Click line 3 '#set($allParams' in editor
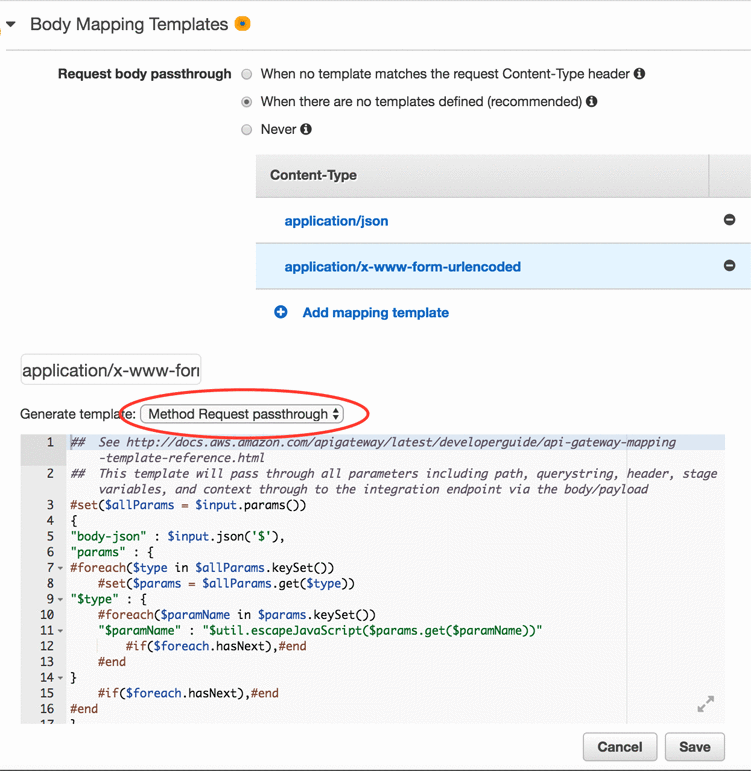This screenshot has width=751, height=771. pyautogui.click(x=188, y=505)
